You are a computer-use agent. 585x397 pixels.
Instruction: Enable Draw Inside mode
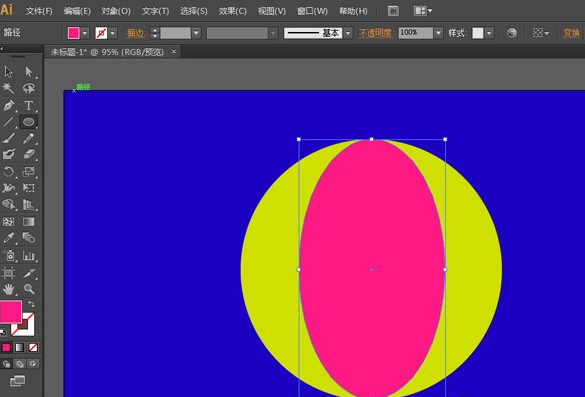coord(33,364)
